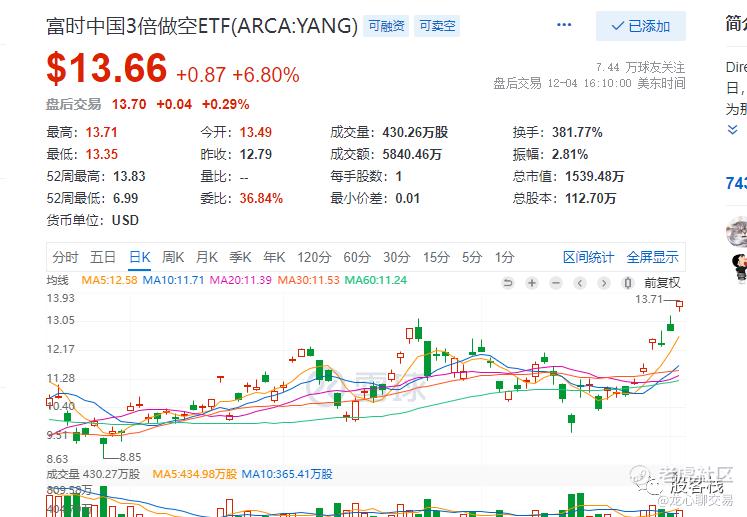Click the MA60:11.24 indicator label
The width and height of the screenshot is (747, 517).
[x=376, y=280]
